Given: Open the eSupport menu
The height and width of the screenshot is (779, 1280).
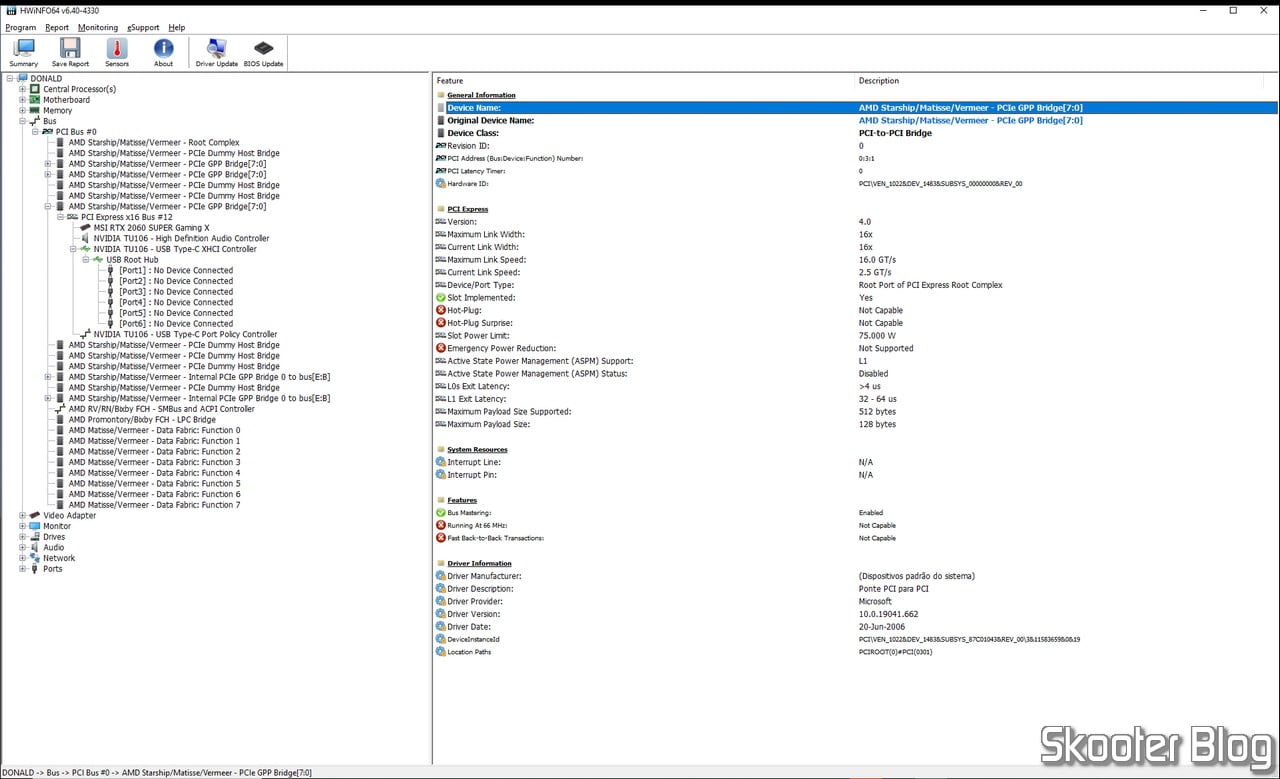Looking at the screenshot, I should [143, 27].
